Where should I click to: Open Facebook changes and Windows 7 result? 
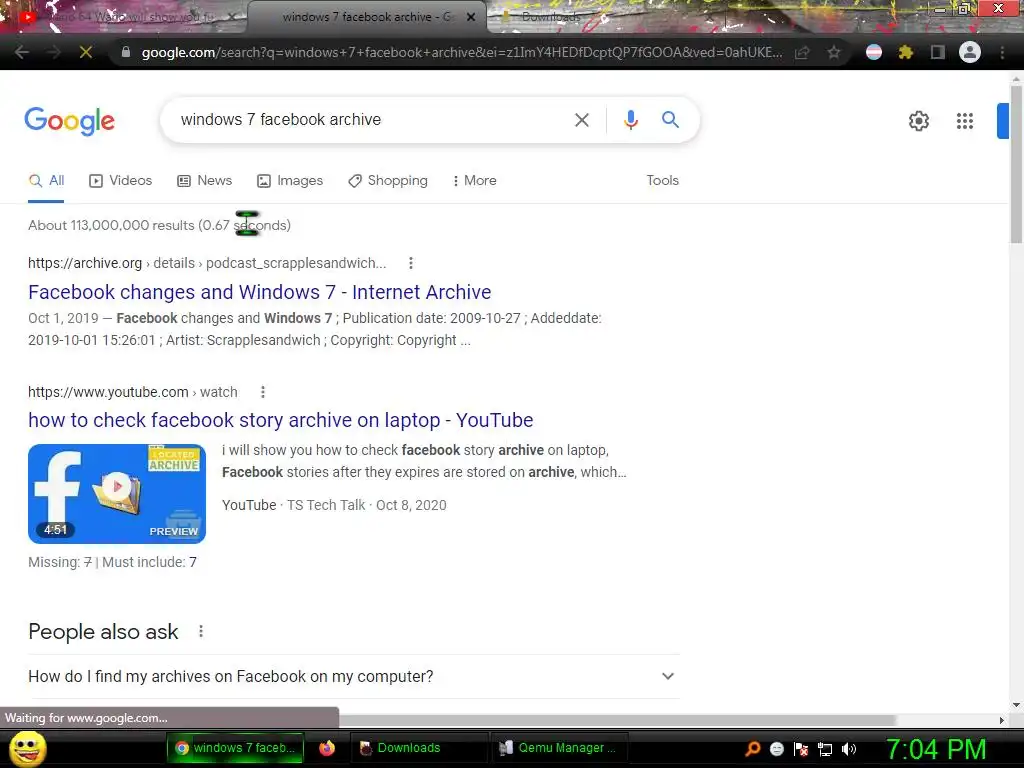pos(259,292)
